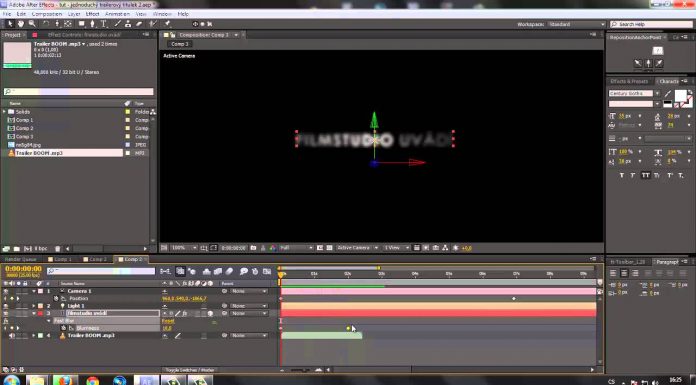696x385 pixels.
Task: Click the Search Help field
Action: (x=651, y=24)
